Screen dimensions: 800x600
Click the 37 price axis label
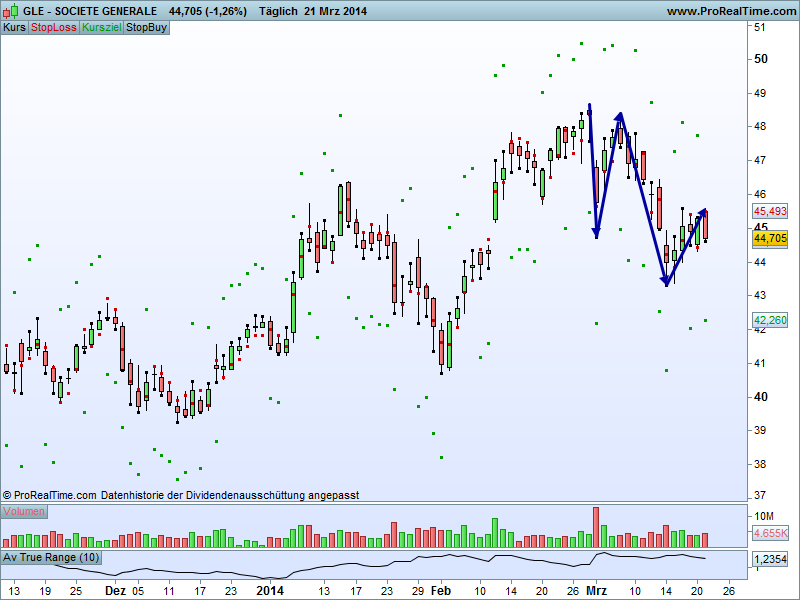click(x=760, y=495)
